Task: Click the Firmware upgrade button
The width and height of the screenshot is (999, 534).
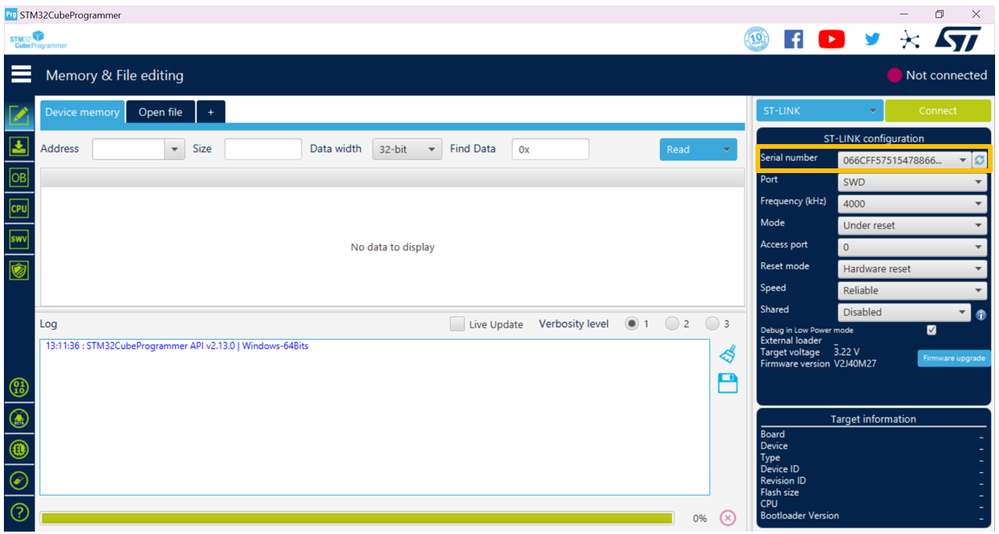Action: point(954,358)
